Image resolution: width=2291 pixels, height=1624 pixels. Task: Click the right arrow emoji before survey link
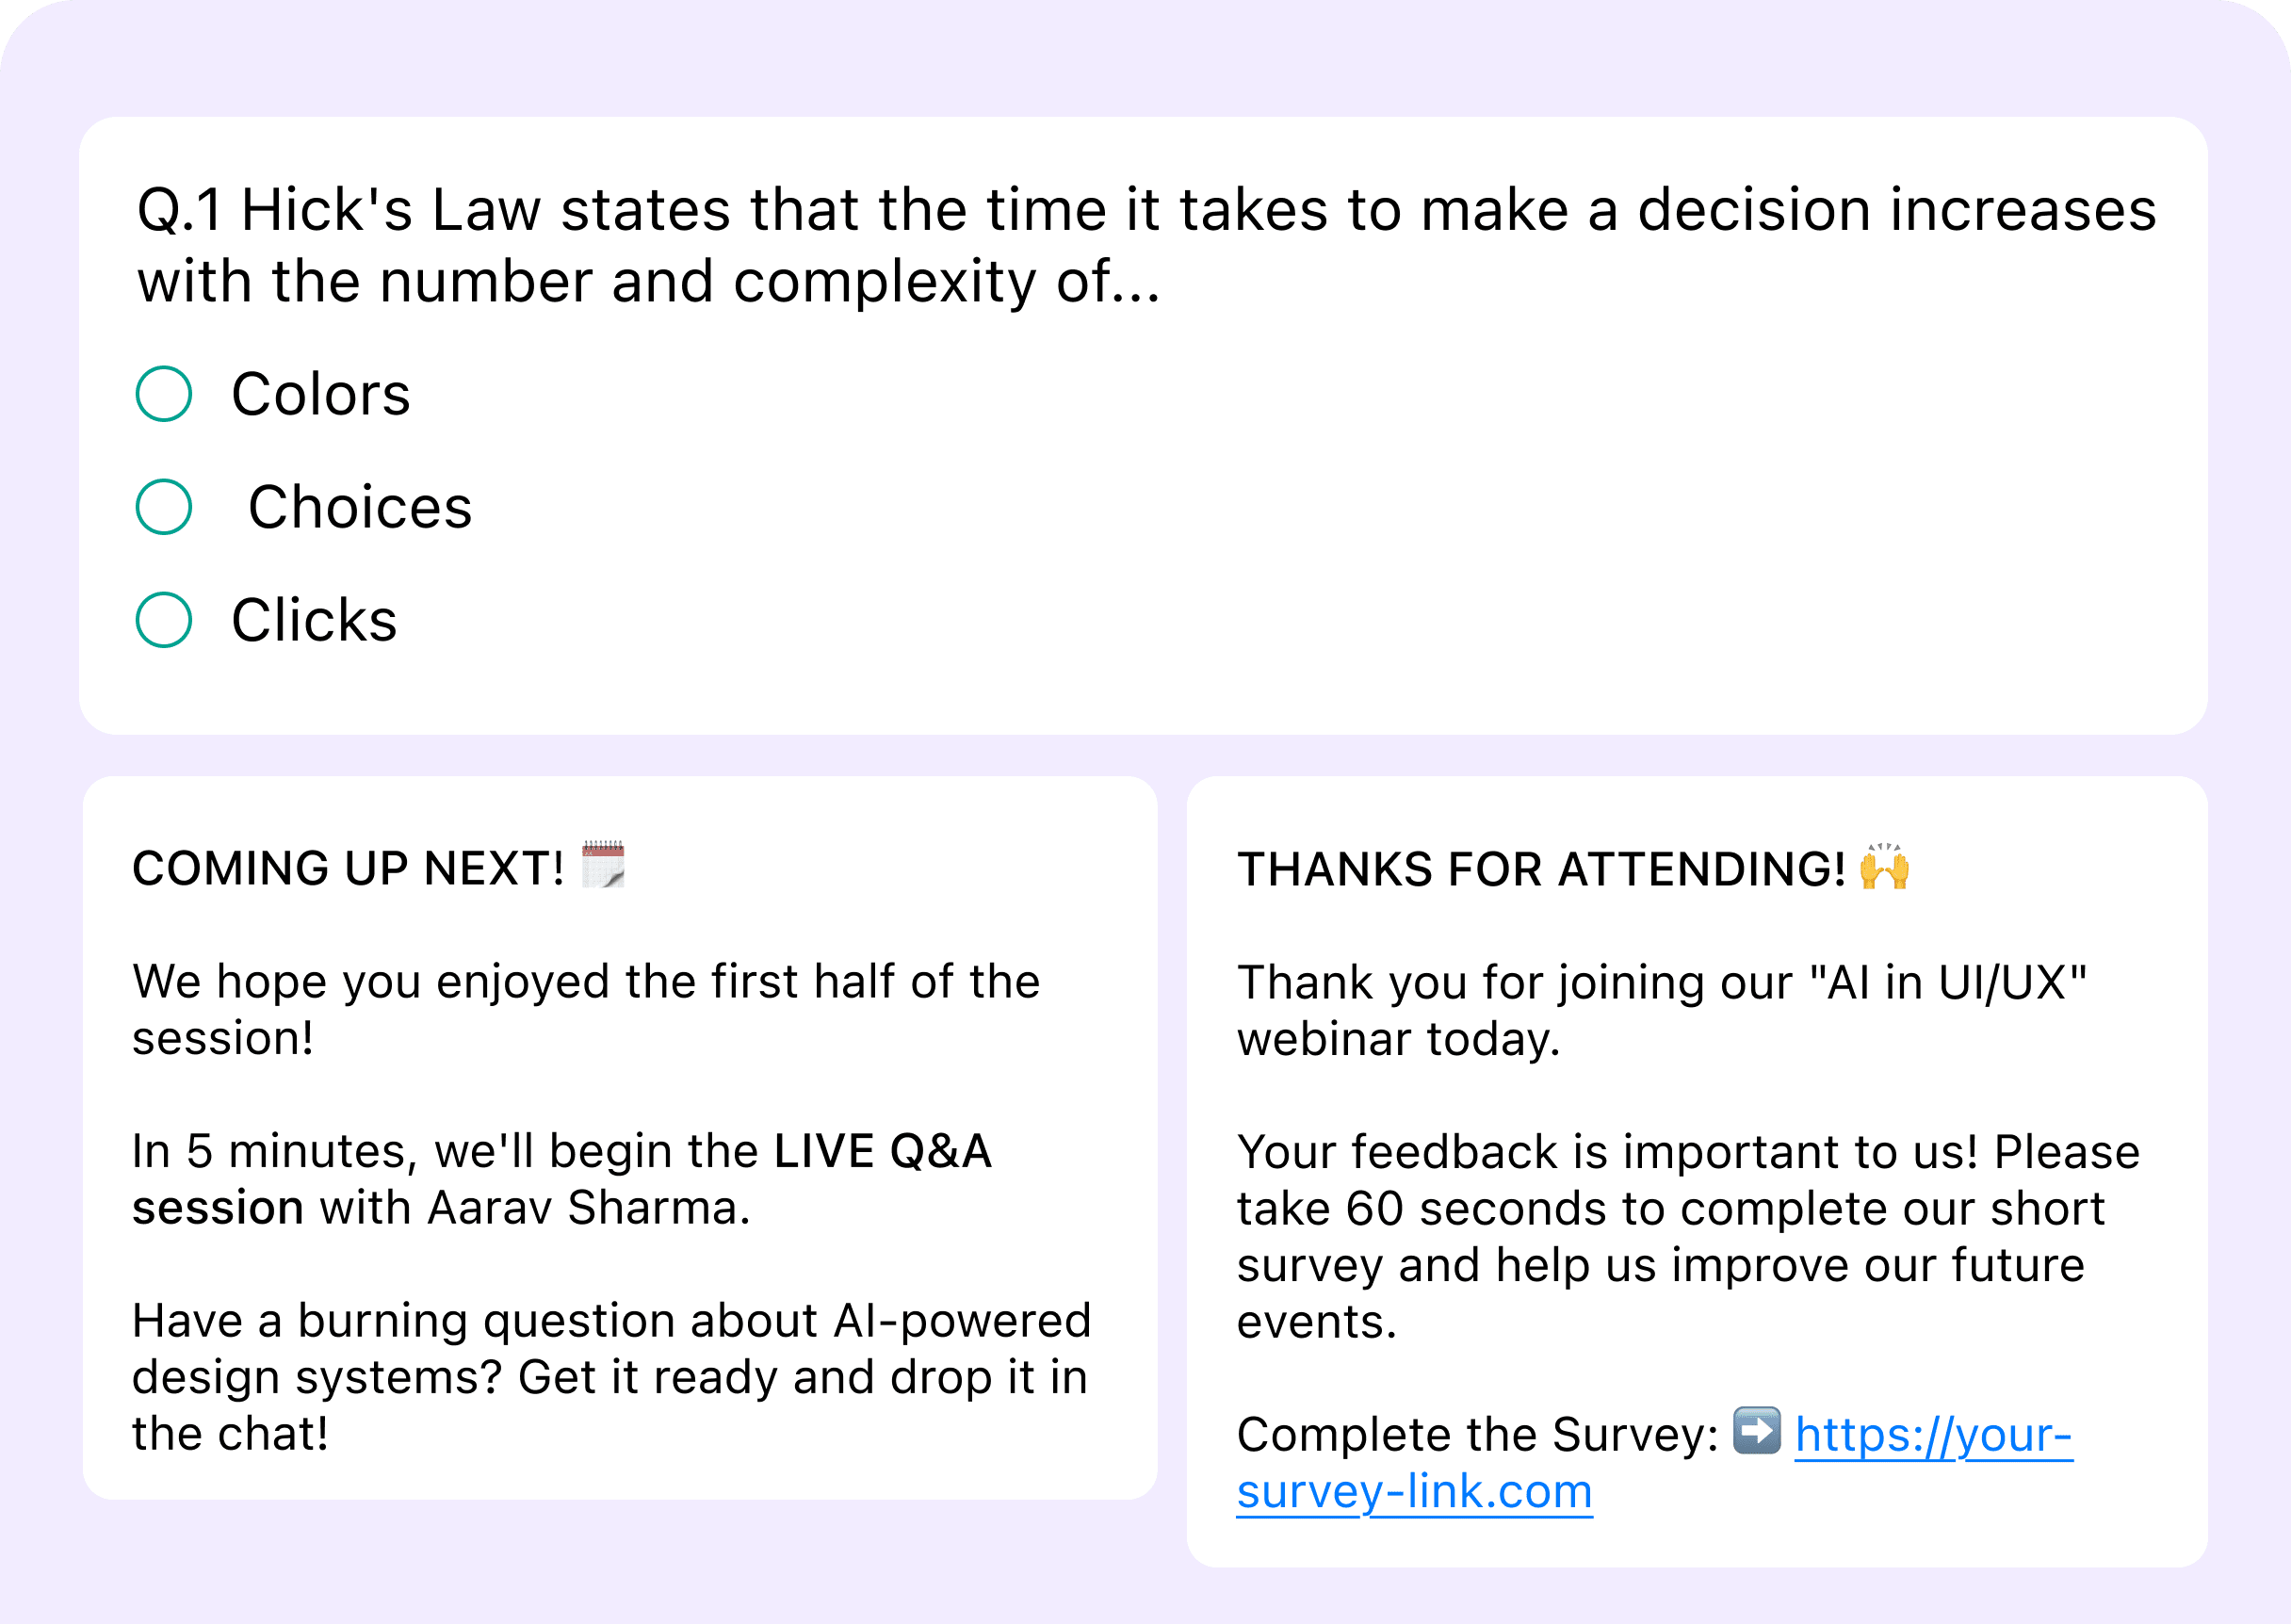1756,1431
